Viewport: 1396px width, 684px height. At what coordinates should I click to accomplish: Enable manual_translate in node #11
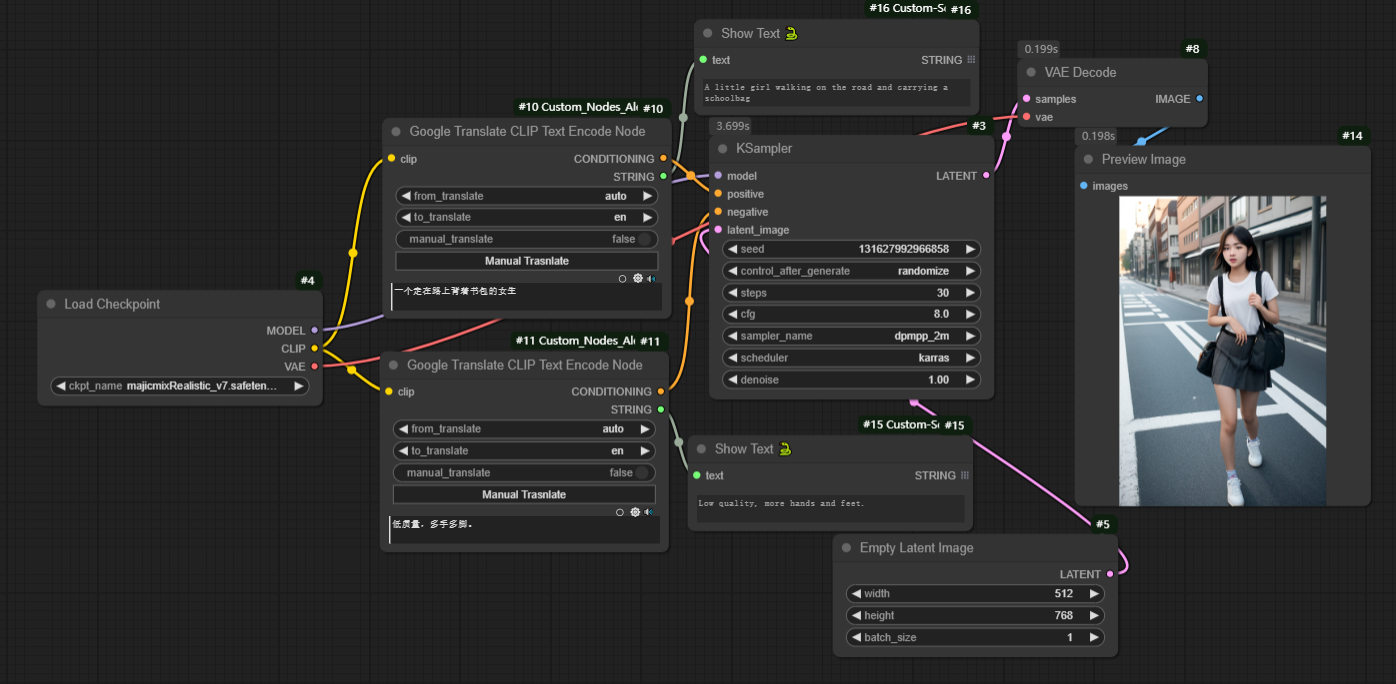point(642,473)
